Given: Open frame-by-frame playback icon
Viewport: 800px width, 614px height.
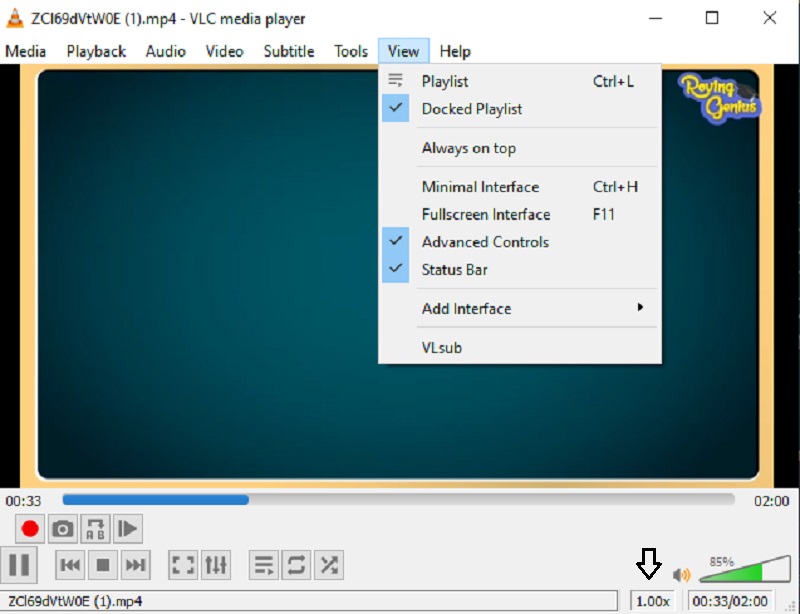Looking at the screenshot, I should coord(127,528).
